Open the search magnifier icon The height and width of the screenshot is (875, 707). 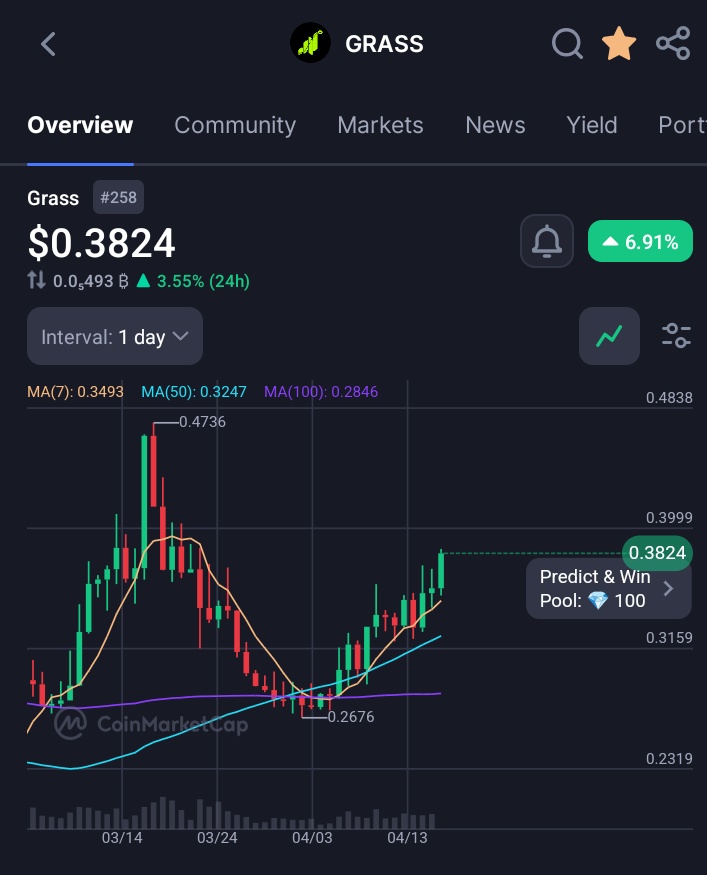[x=567, y=44]
